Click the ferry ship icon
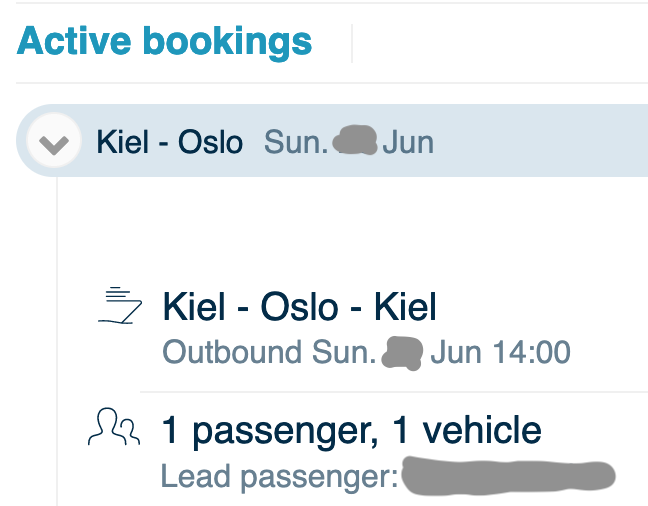 click(x=120, y=305)
